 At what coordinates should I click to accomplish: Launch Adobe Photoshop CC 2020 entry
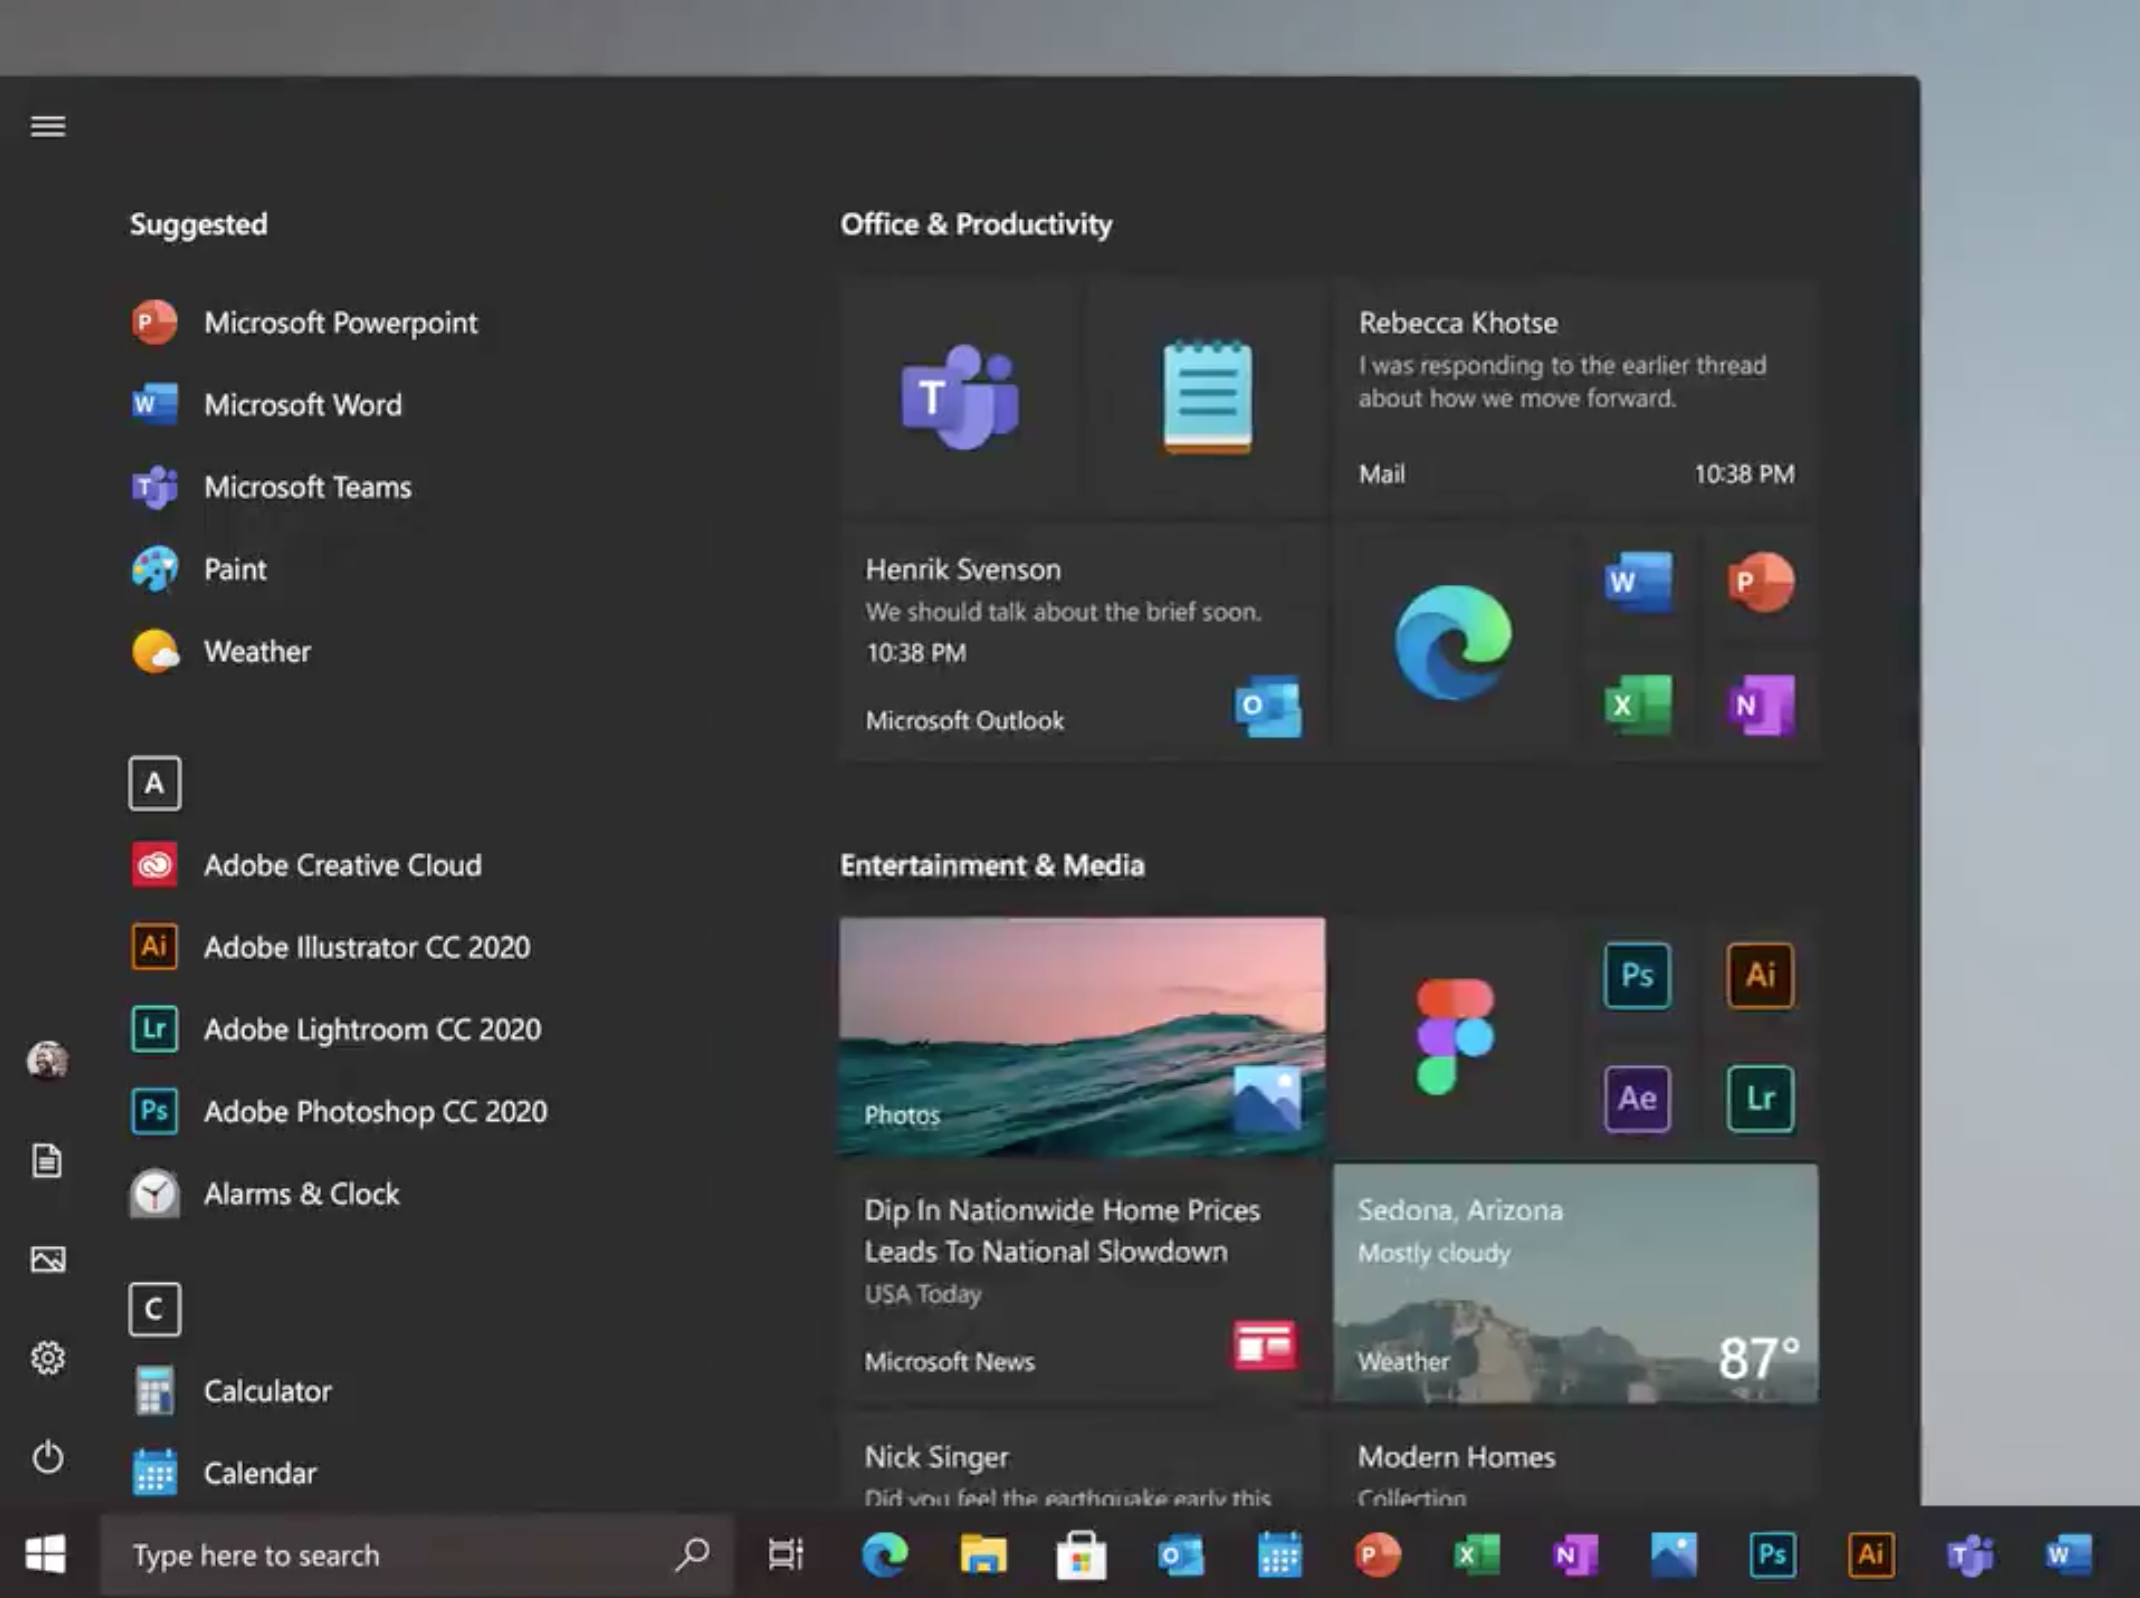(x=339, y=1111)
